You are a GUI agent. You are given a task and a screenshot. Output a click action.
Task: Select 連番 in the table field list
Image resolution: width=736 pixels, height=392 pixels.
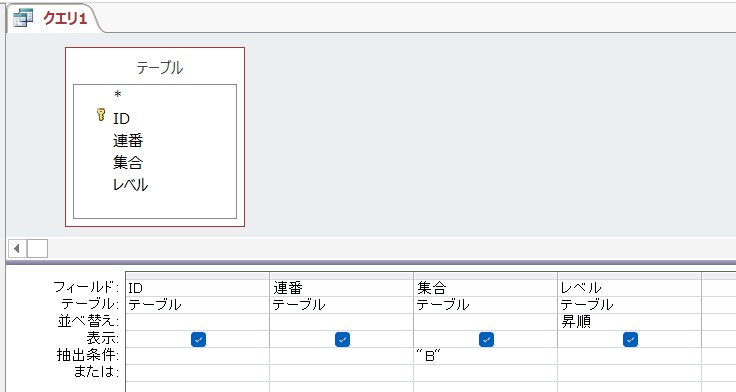coord(128,140)
